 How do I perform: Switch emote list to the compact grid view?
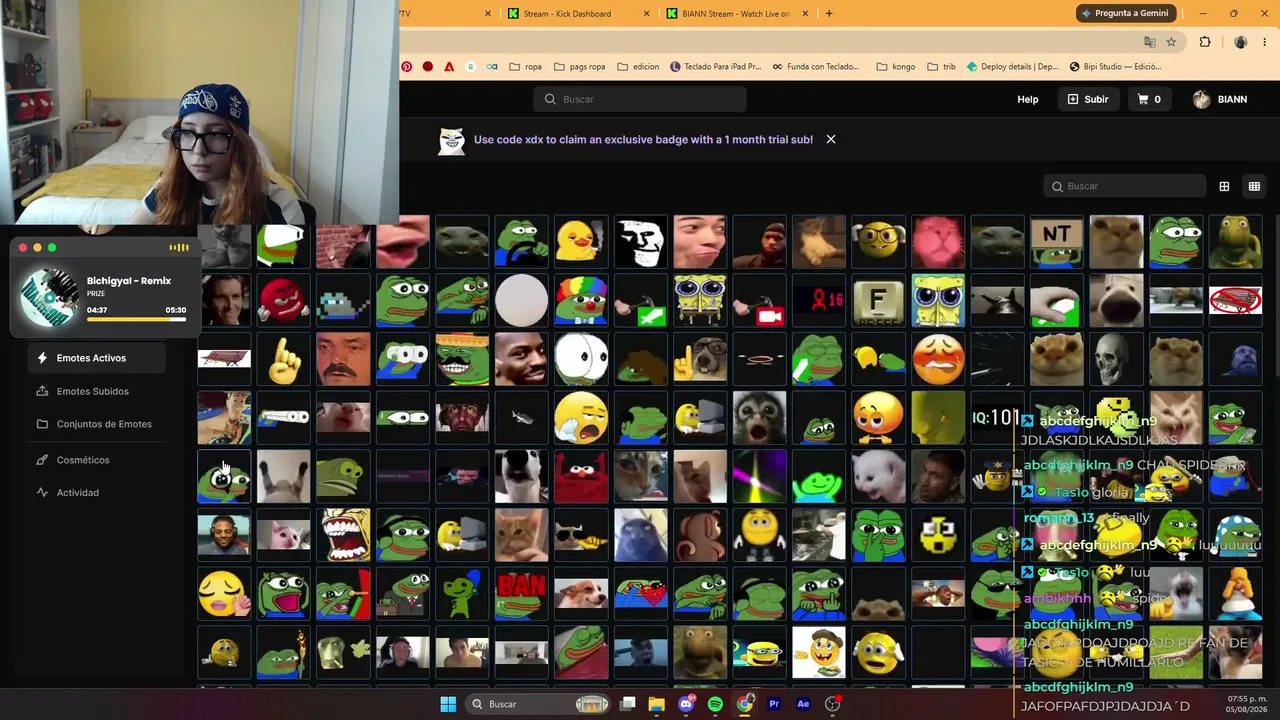pos(1254,186)
